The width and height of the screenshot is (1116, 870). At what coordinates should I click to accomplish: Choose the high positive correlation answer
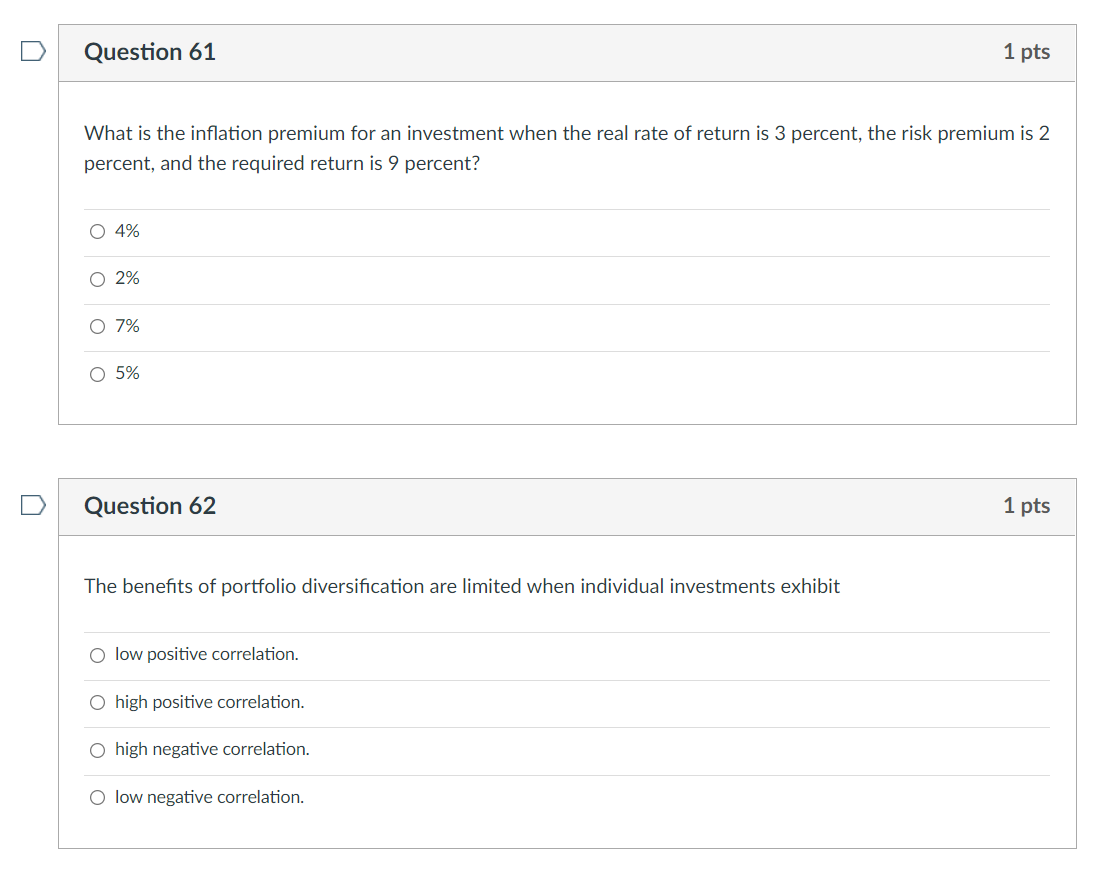97,702
